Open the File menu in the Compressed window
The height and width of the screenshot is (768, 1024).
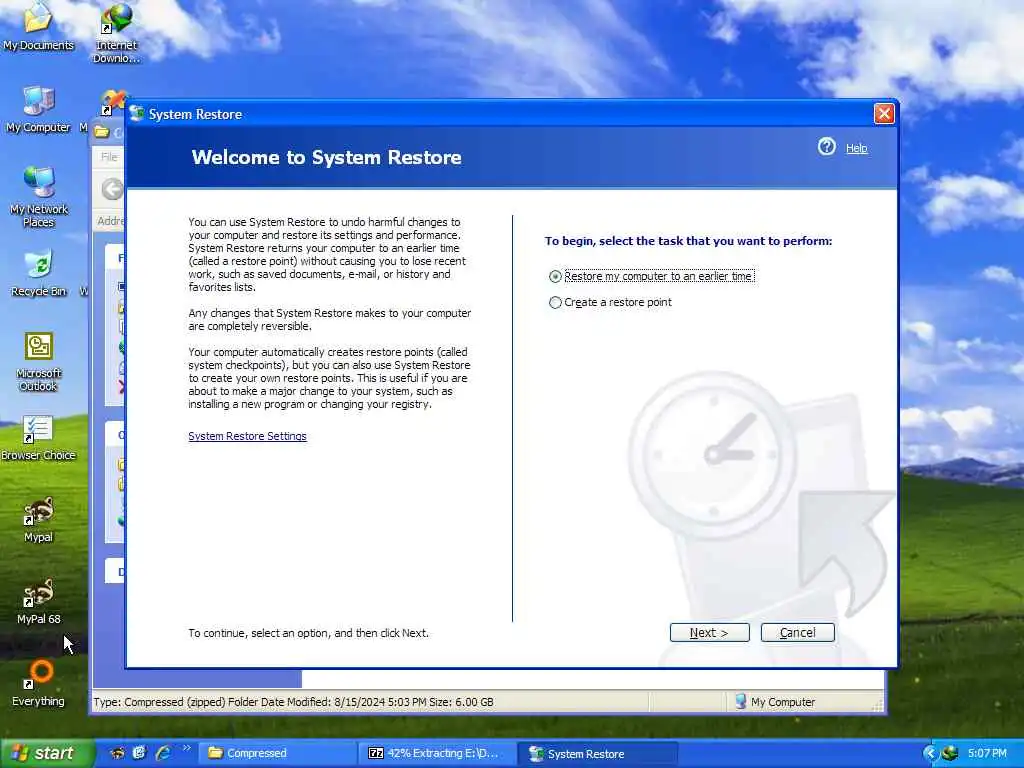coord(109,157)
